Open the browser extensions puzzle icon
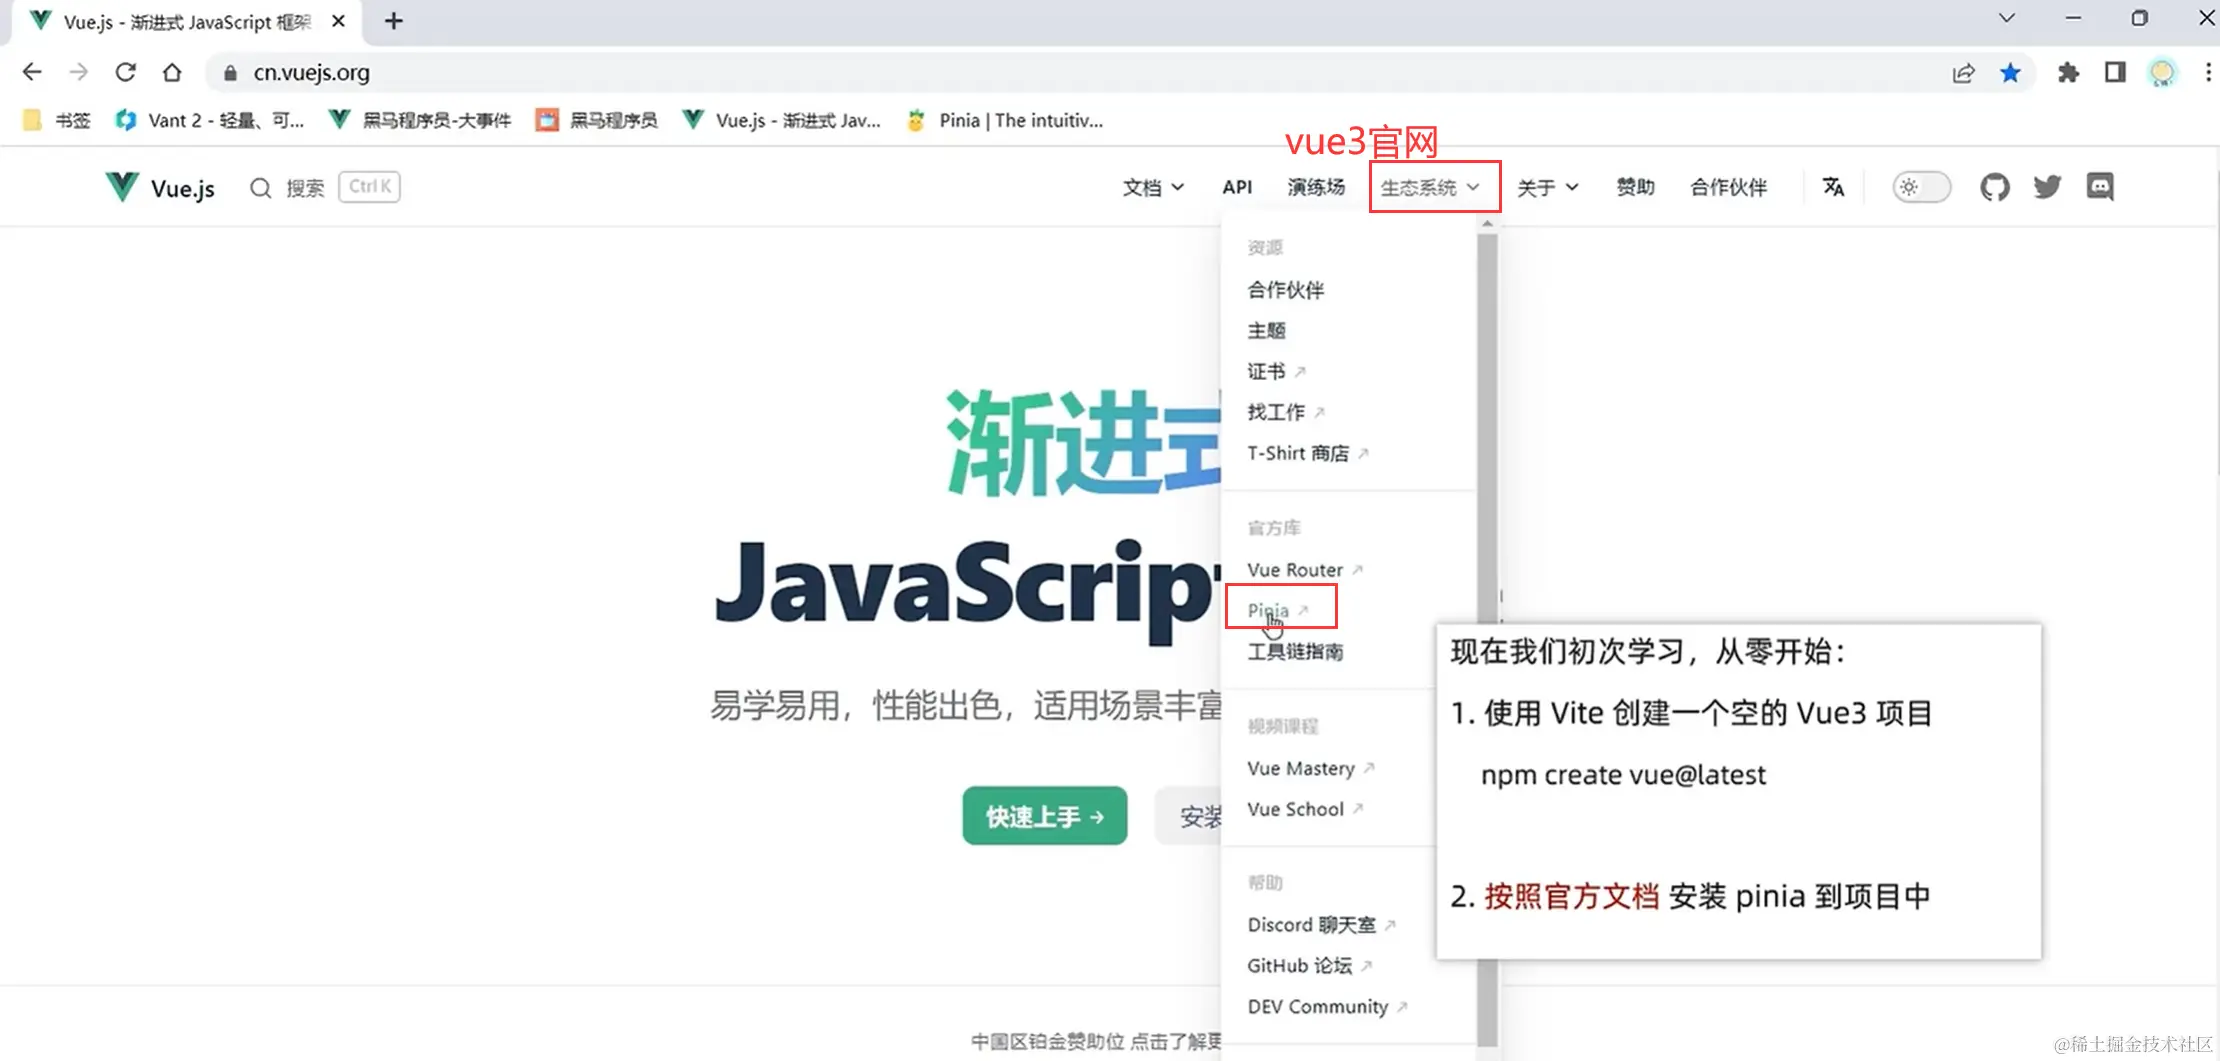Viewport: 2220px width, 1061px height. click(2068, 72)
